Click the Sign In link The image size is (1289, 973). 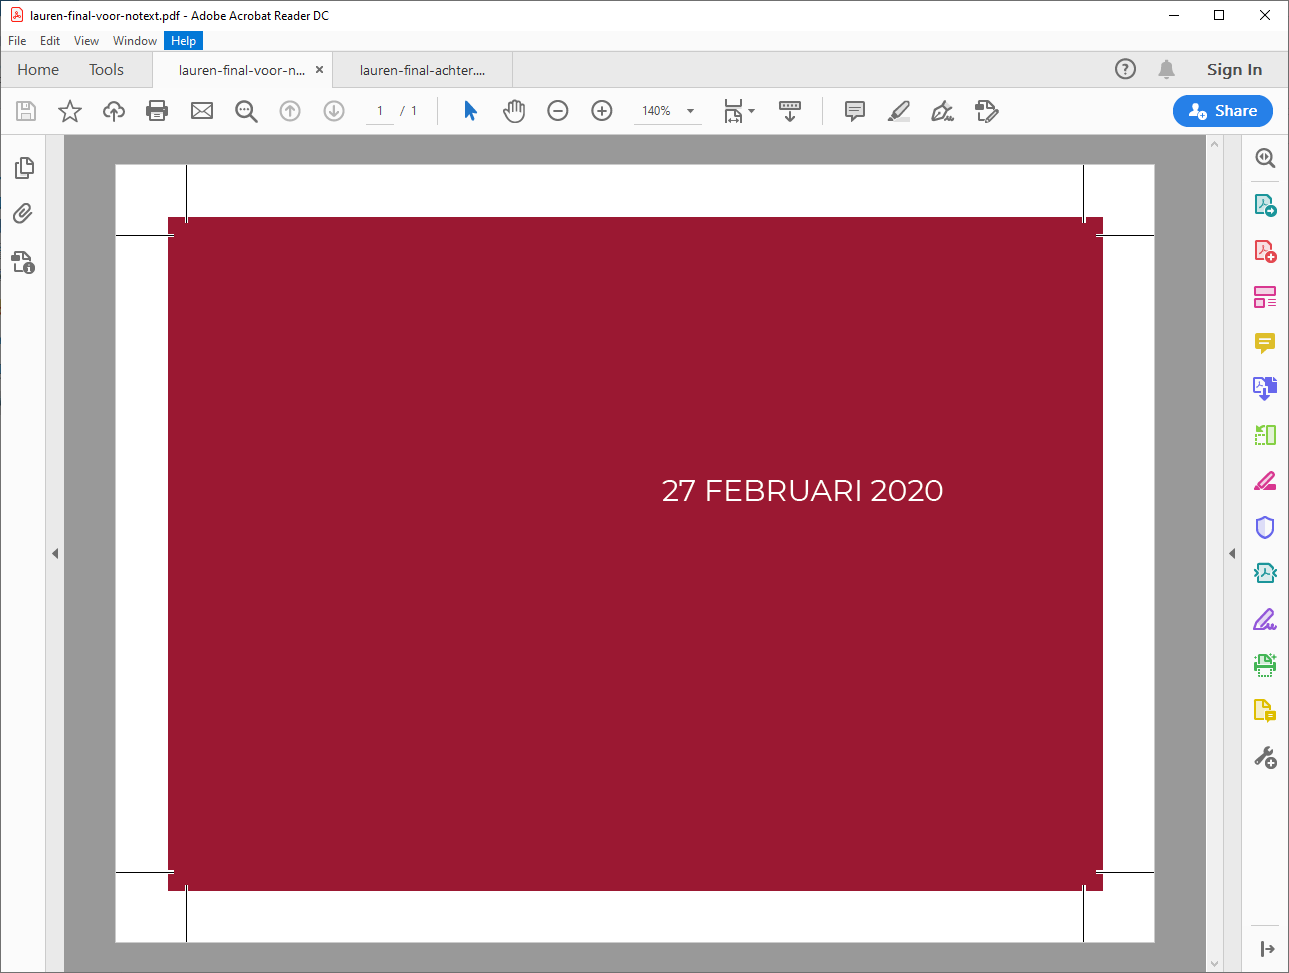1234,70
